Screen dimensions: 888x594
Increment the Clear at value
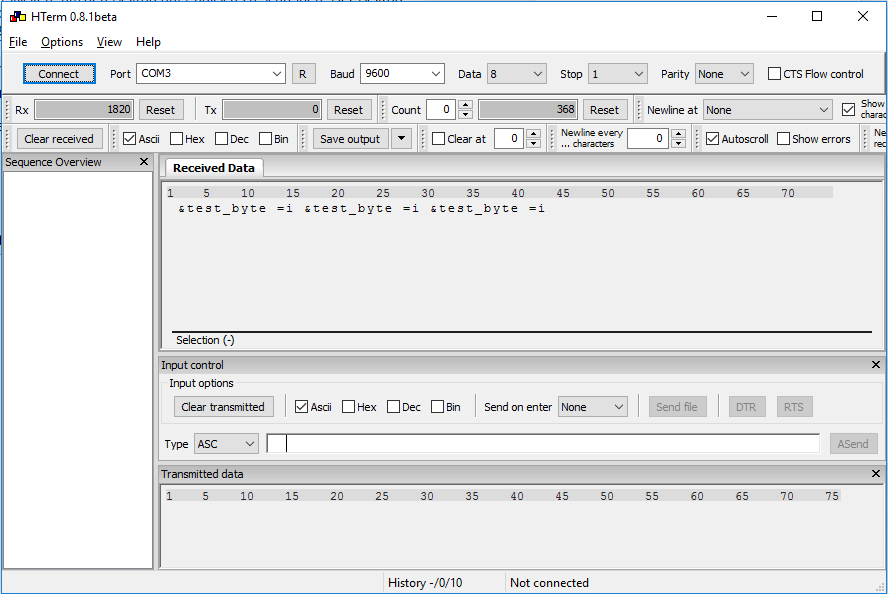[x=533, y=134]
